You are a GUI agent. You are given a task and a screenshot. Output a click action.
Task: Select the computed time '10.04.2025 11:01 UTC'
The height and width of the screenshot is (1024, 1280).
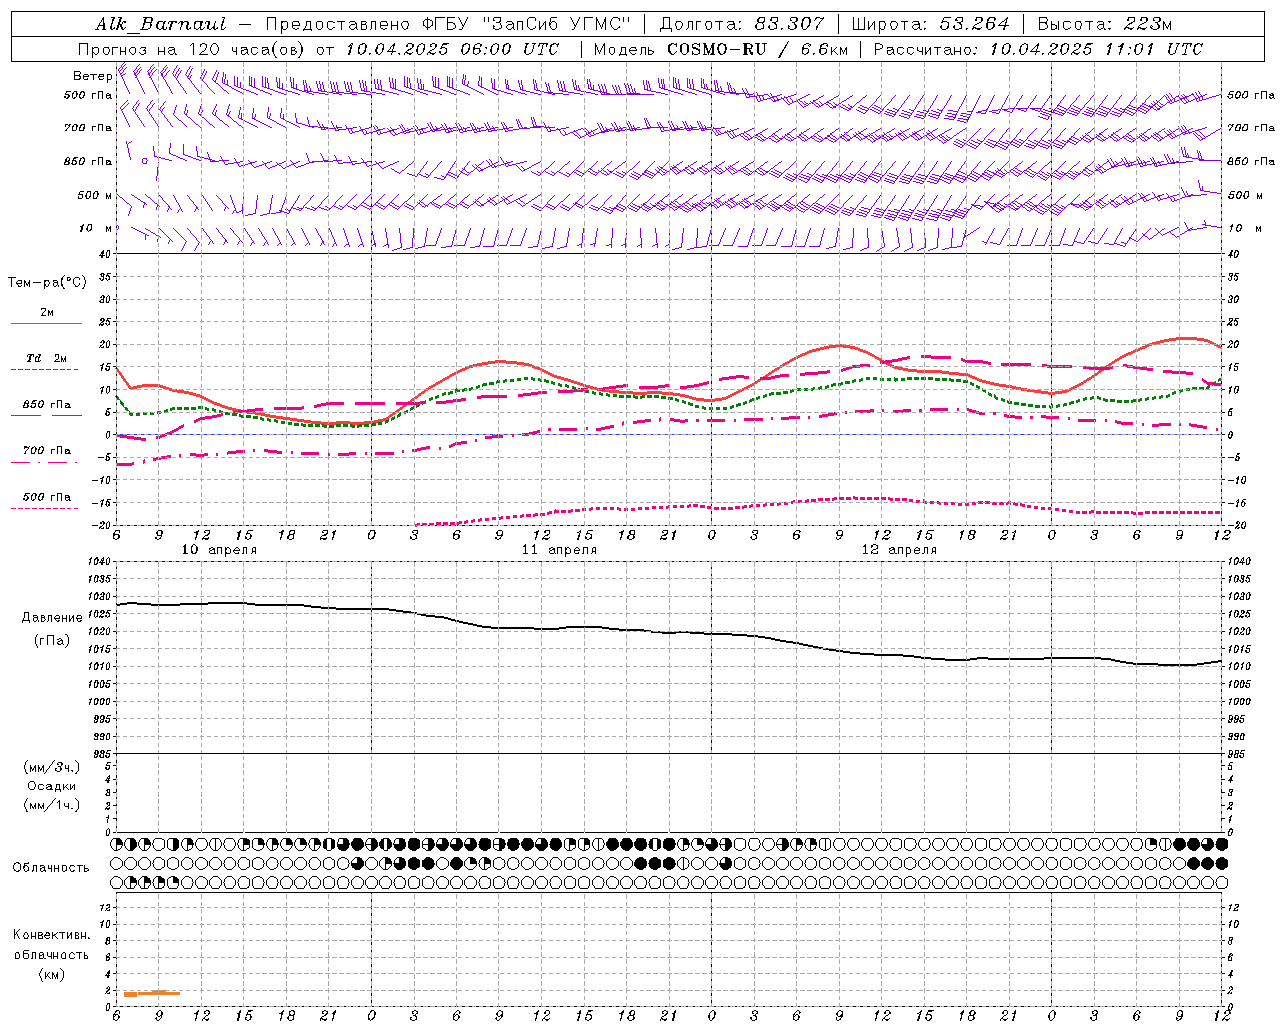1096,49
